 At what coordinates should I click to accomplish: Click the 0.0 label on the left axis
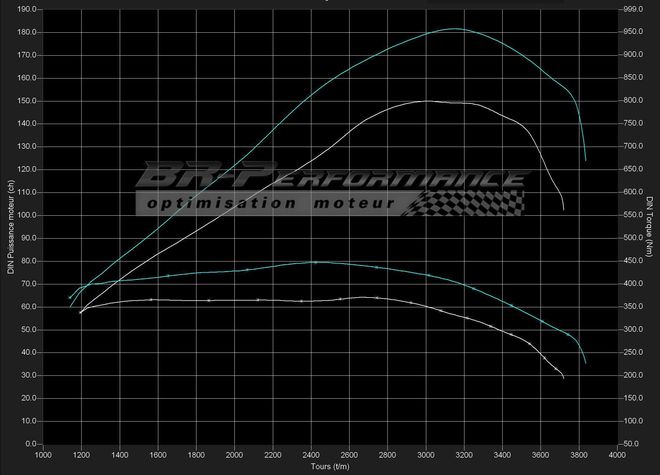pos(30,444)
